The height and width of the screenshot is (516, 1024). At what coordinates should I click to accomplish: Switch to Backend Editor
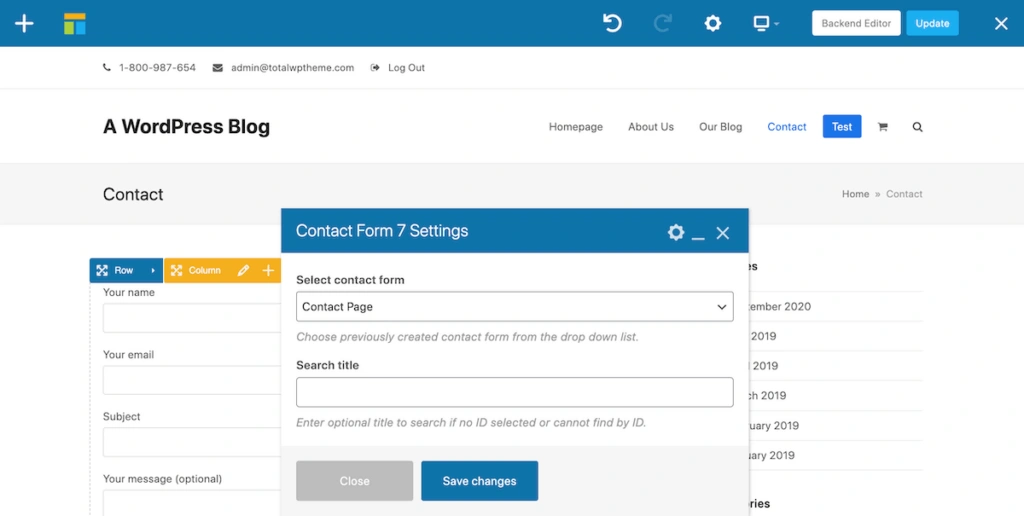856,23
